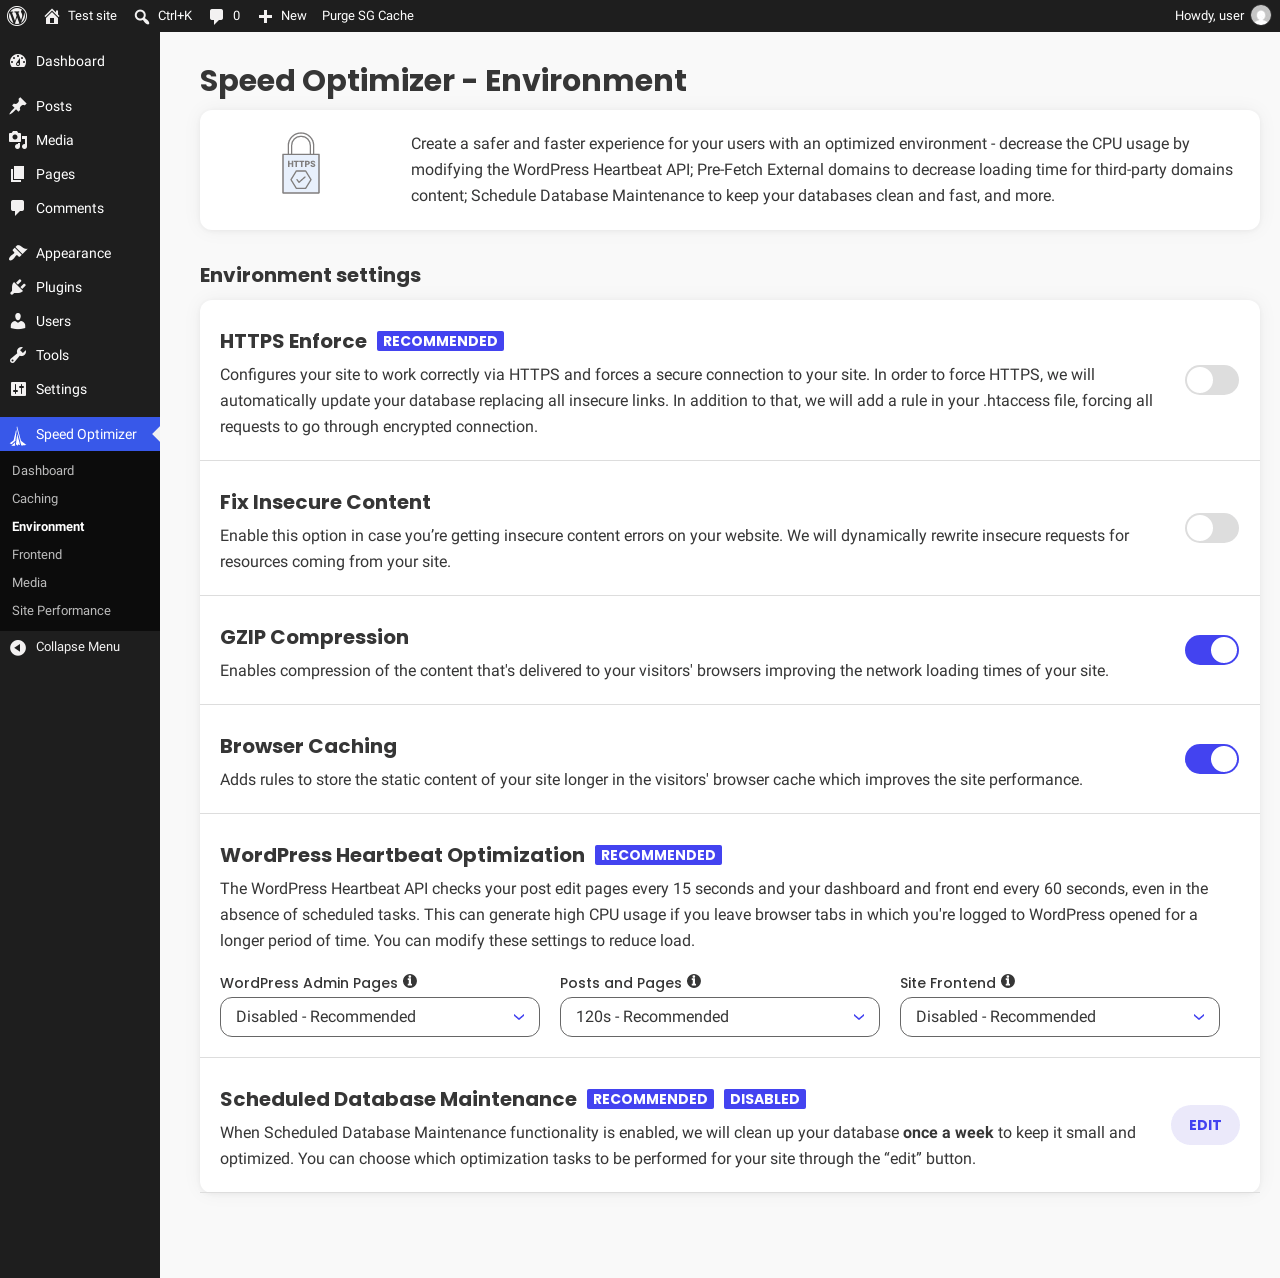Click the Plugins icon in sidebar
Viewport: 1280px width, 1278px height.
(x=18, y=287)
